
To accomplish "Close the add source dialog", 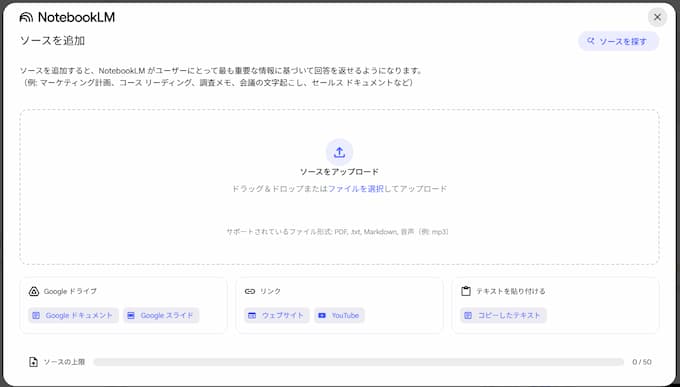I will [657, 17].
